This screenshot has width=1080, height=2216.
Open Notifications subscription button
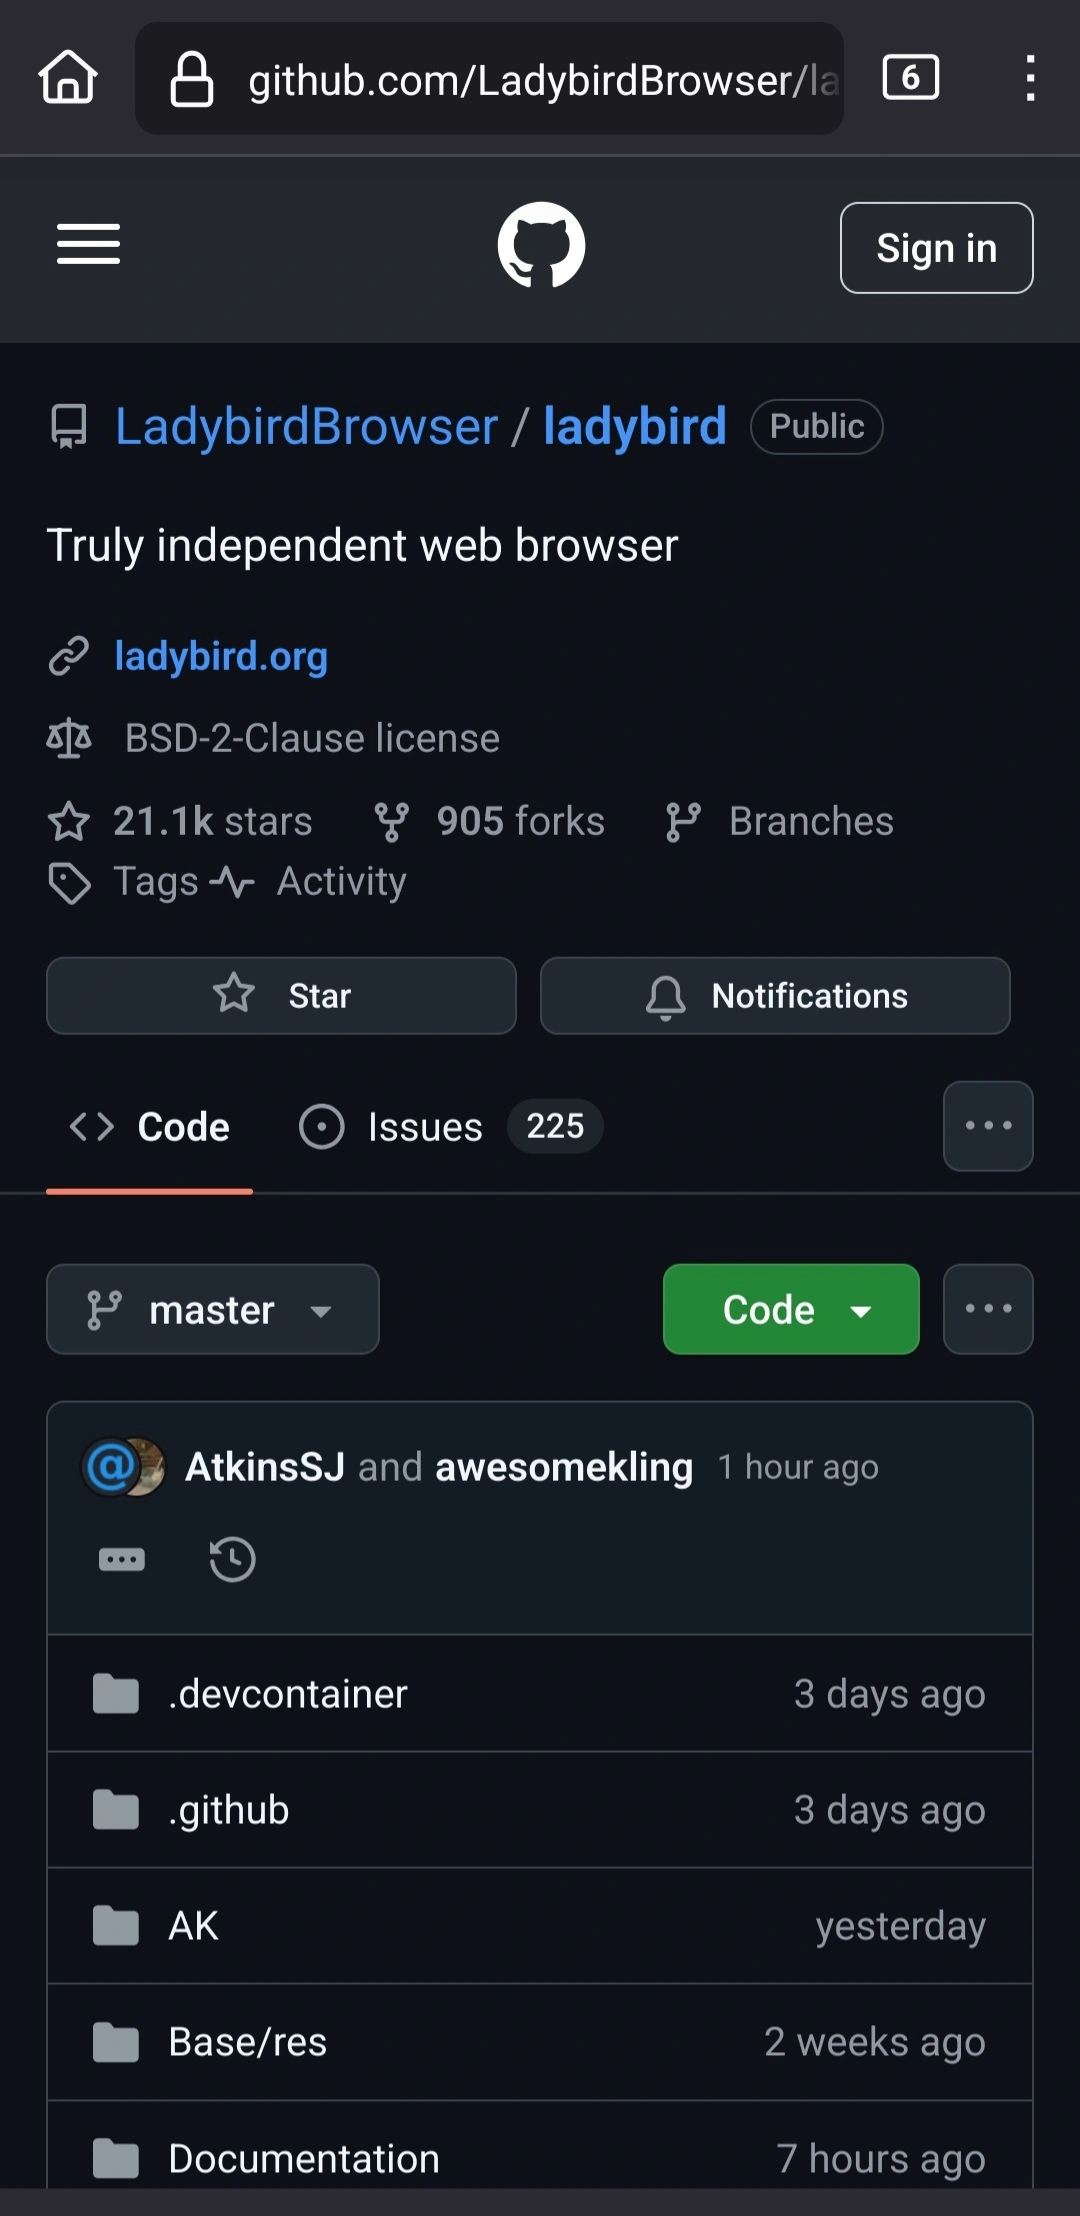pyautogui.click(x=775, y=996)
